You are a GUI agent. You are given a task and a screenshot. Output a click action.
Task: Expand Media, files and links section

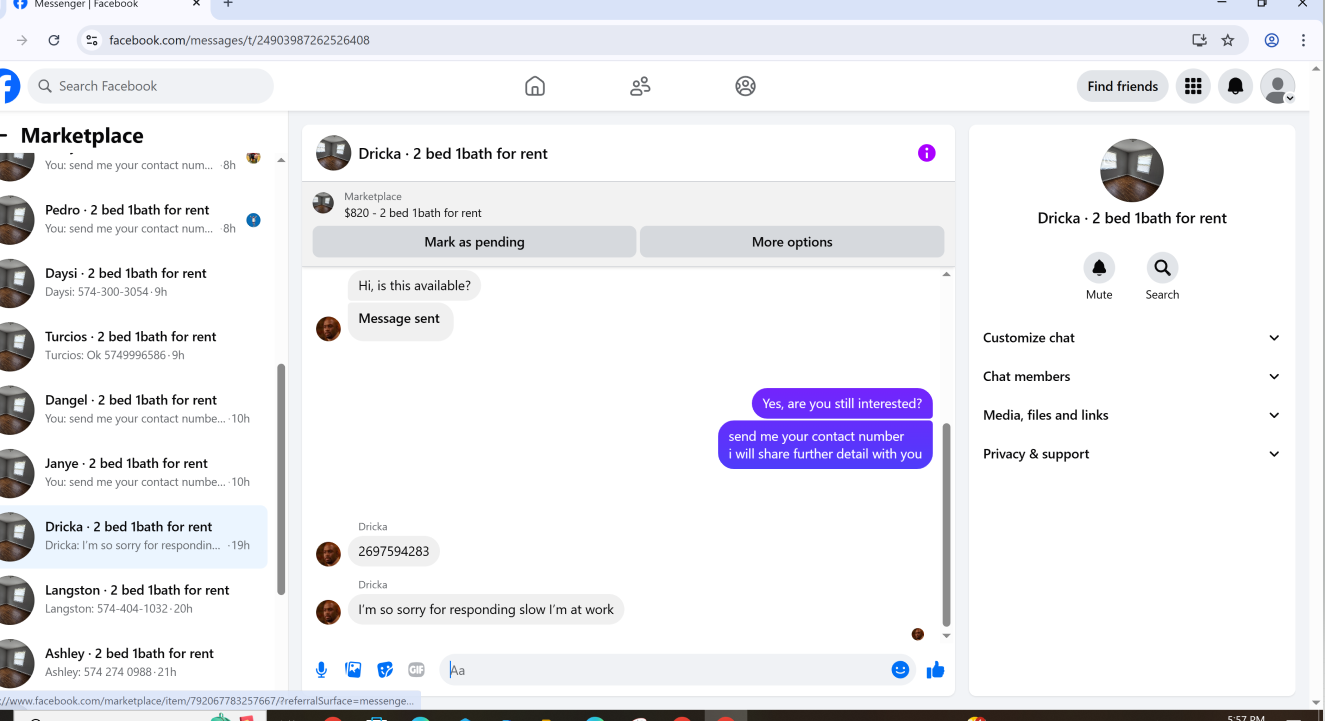tap(1132, 415)
